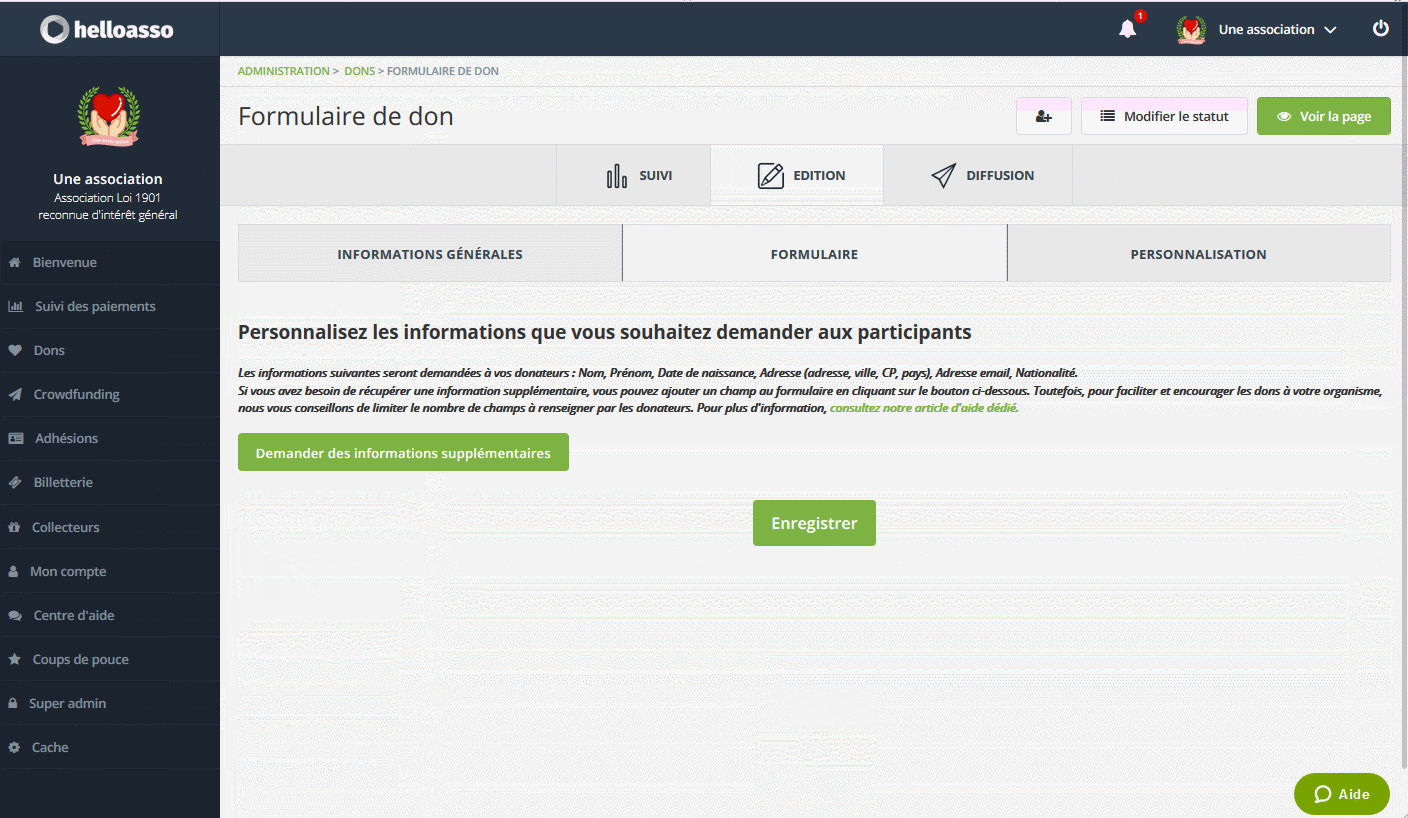Click Voir la page button
This screenshot has height=818, width=1408.
1323,116
